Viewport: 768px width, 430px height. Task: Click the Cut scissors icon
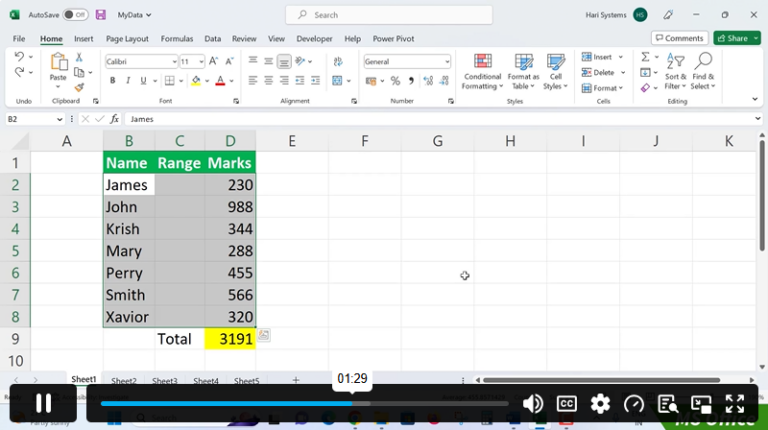click(79, 58)
